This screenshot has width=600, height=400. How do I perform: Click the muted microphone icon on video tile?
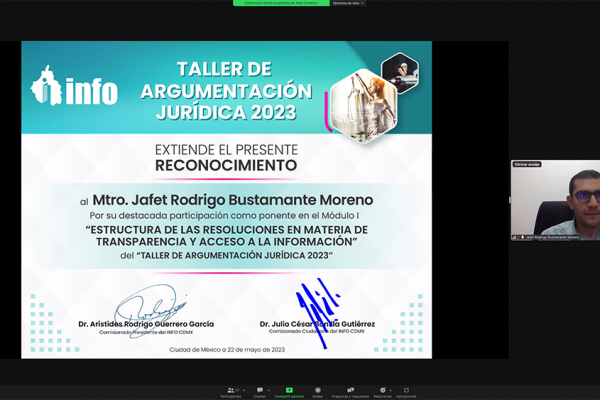[x=518, y=237]
